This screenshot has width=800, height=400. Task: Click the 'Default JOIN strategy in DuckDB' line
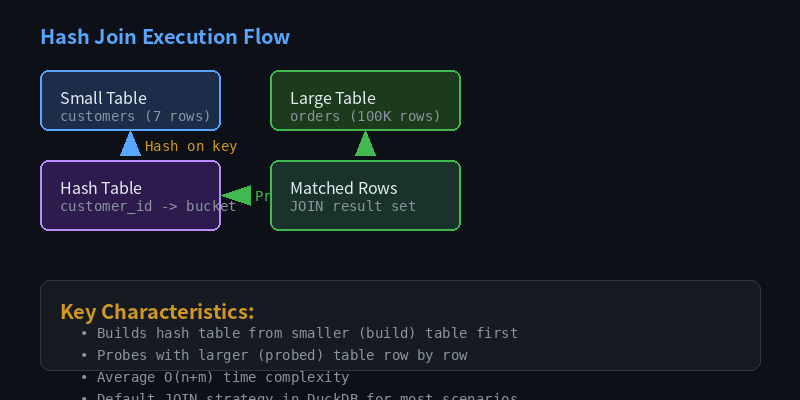click(307, 396)
